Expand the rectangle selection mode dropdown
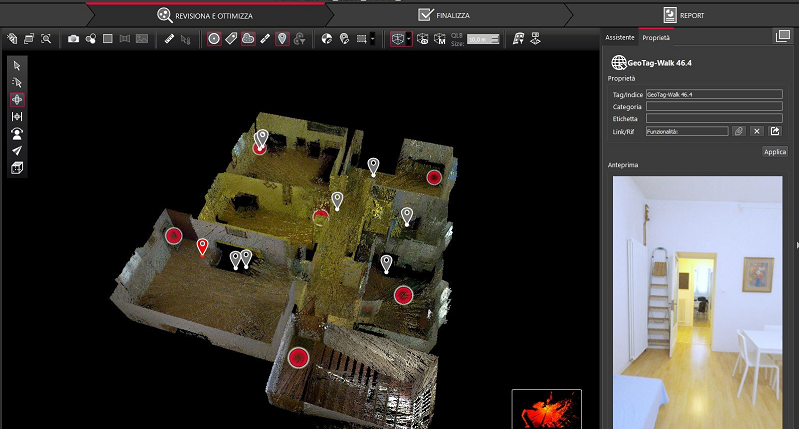 point(373,39)
